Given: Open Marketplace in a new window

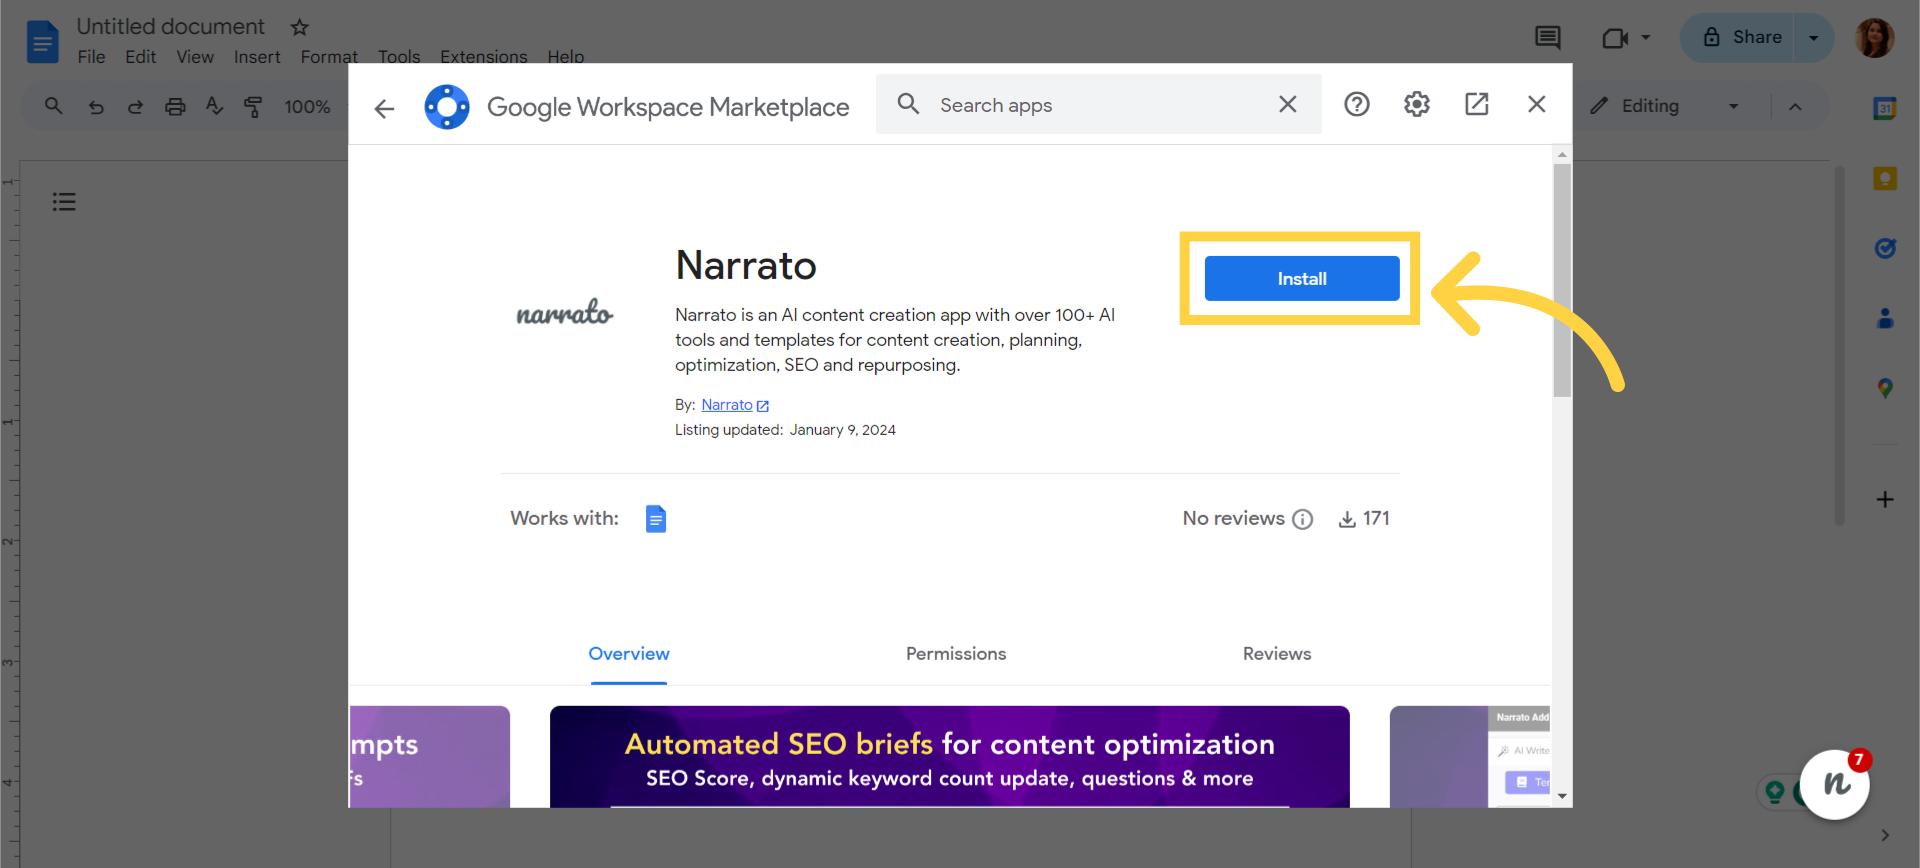Looking at the screenshot, I should (x=1477, y=104).
